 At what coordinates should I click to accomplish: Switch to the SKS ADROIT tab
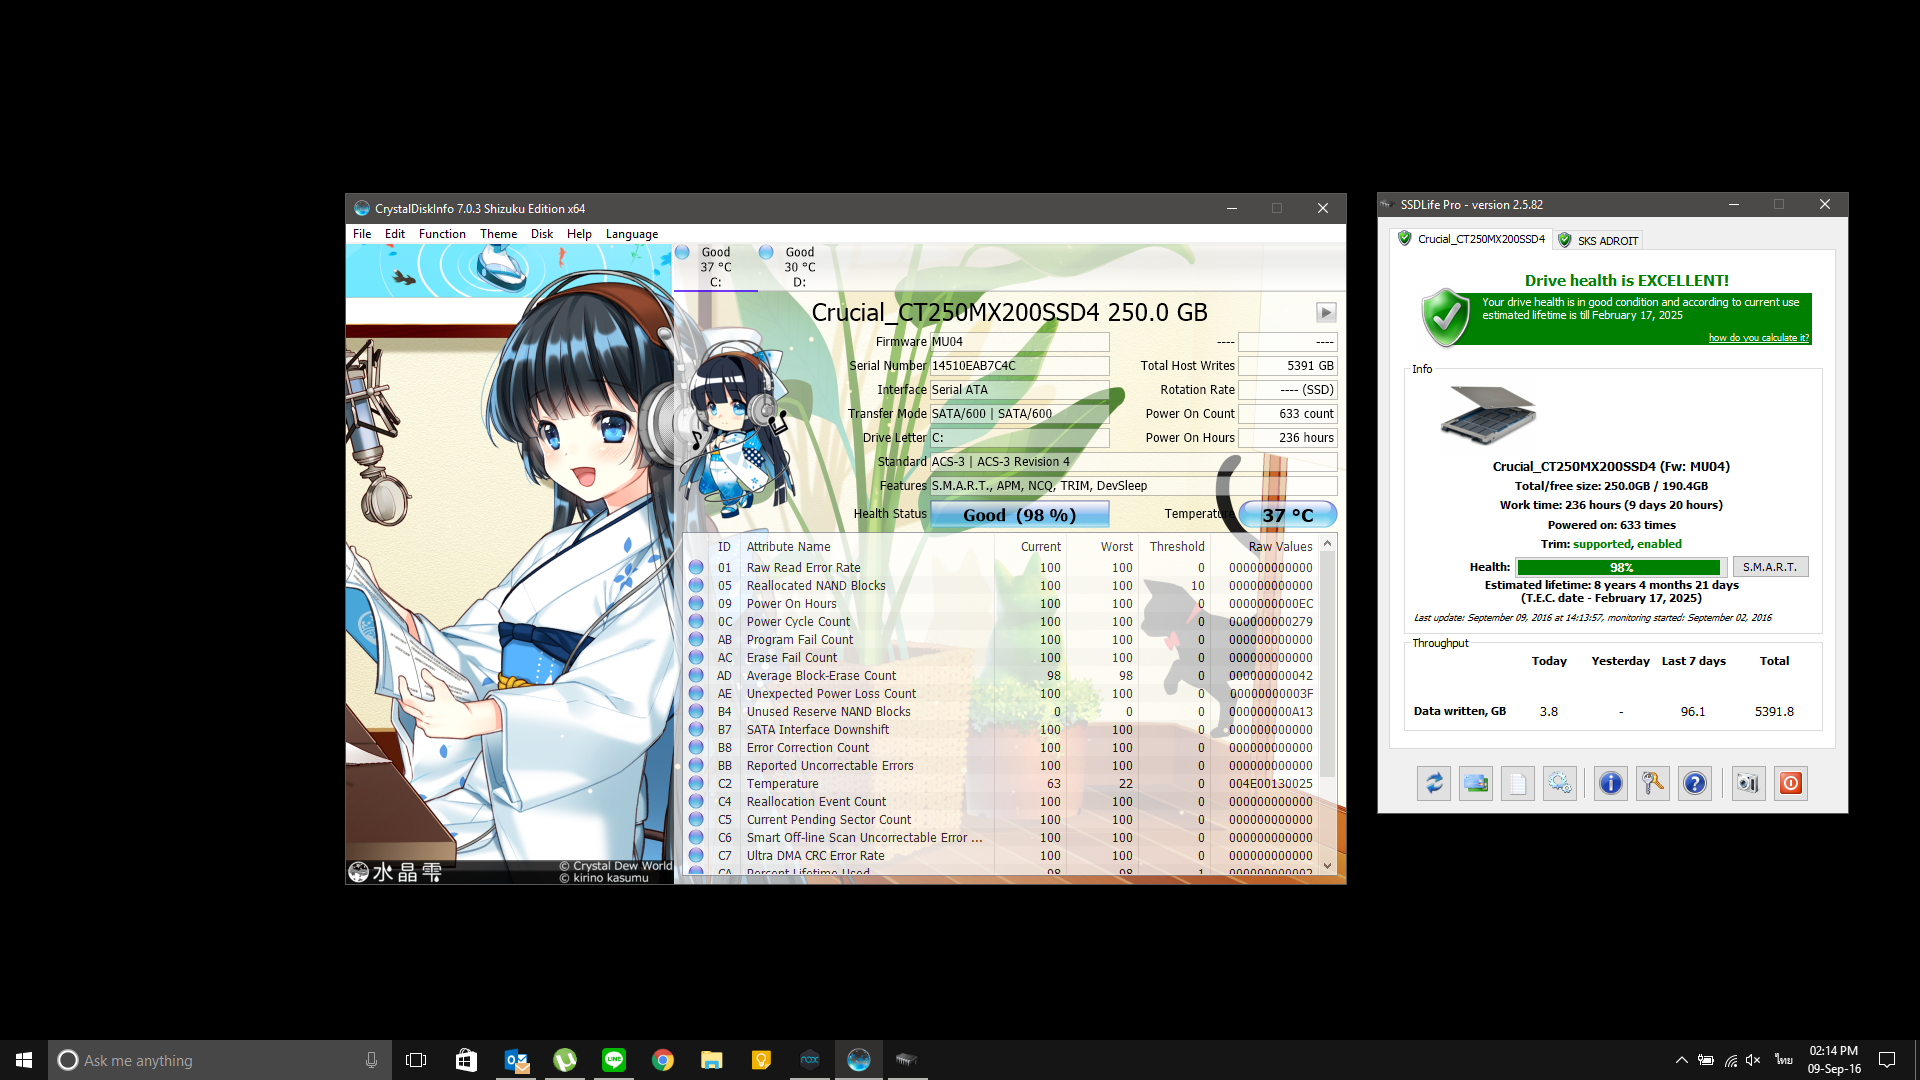1598,240
